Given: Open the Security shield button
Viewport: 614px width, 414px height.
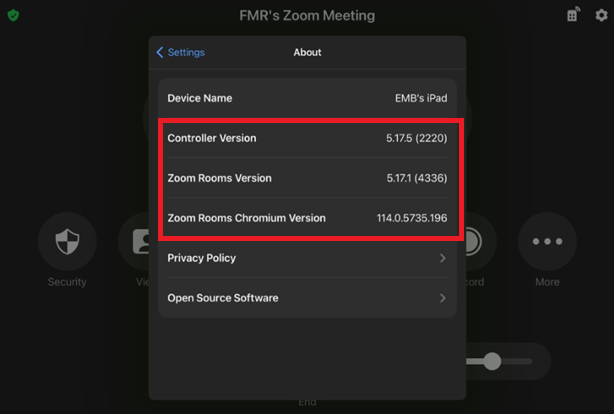Looking at the screenshot, I should (67, 241).
